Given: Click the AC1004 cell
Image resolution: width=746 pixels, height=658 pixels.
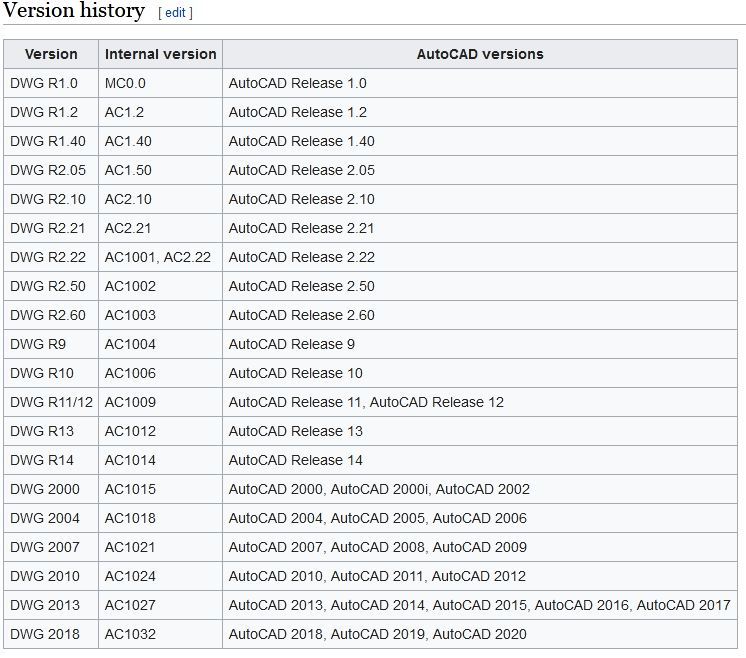Looking at the screenshot, I should point(160,344).
